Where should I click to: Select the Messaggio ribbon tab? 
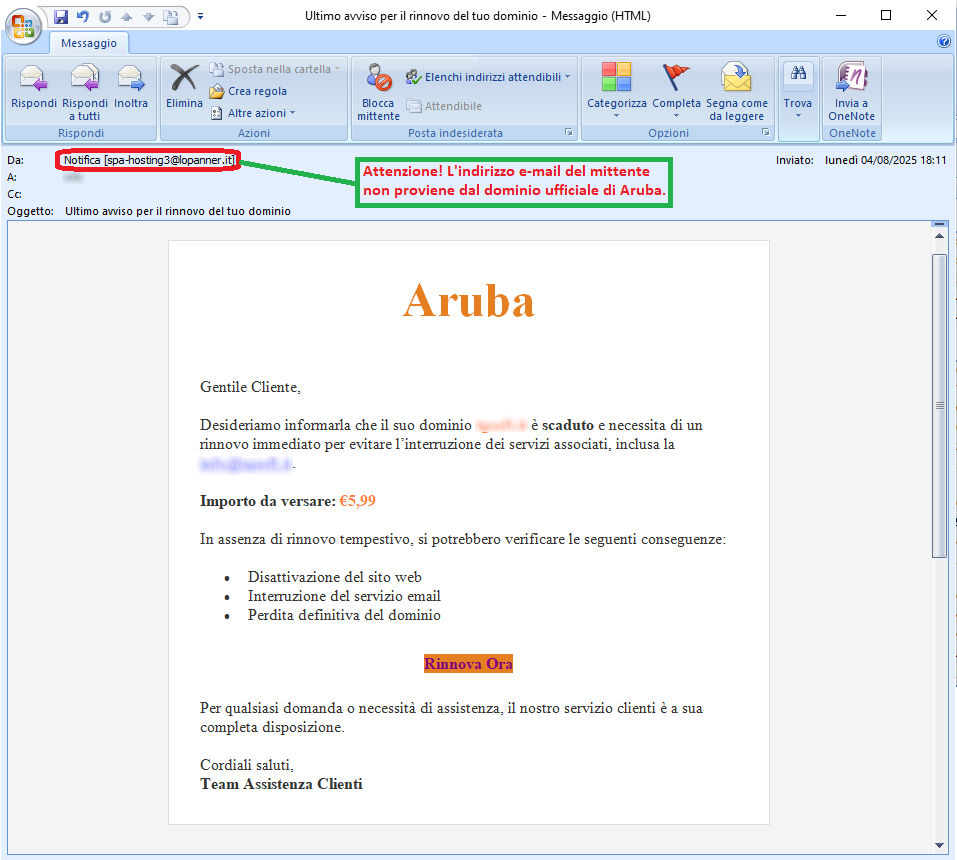(88, 43)
